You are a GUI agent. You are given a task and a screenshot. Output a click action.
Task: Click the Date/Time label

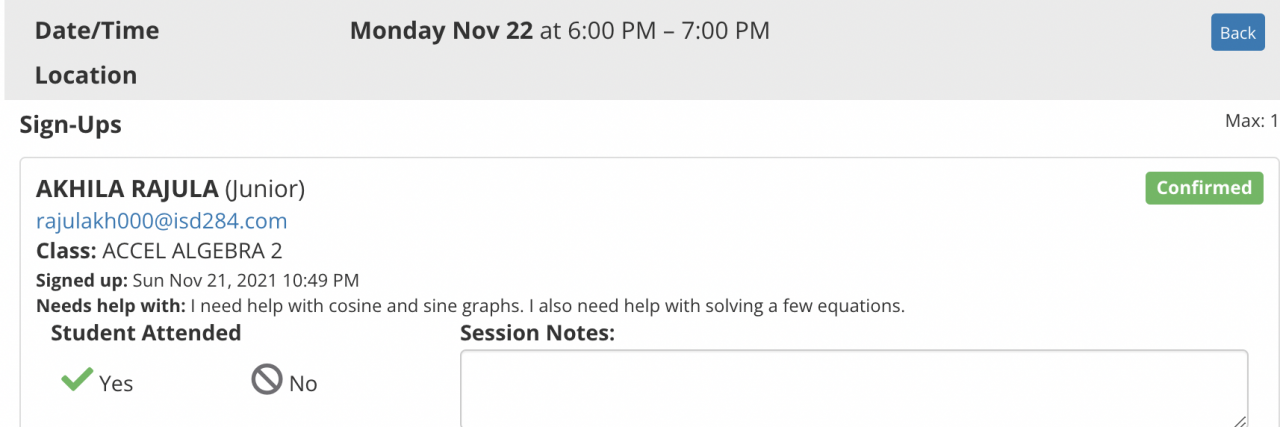[97, 31]
